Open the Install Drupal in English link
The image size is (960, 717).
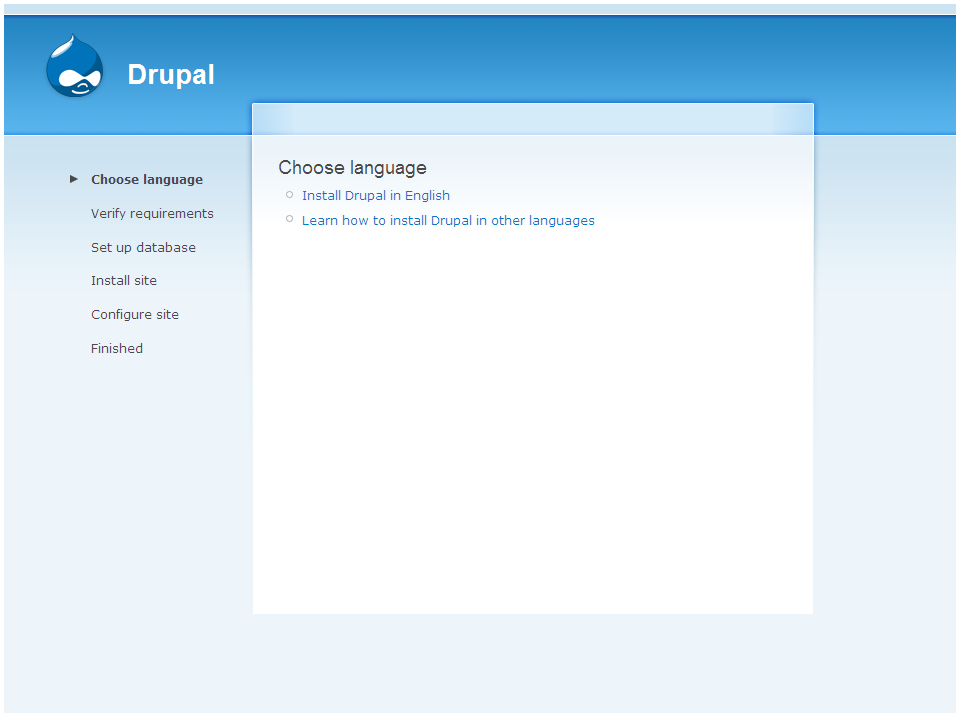coord(376,195)
